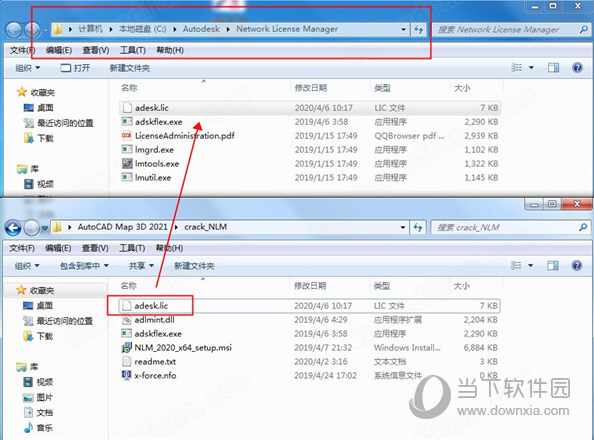Select lmtools.exe file
The height and width of the screenshot is (440, 594).
(310, 164)
